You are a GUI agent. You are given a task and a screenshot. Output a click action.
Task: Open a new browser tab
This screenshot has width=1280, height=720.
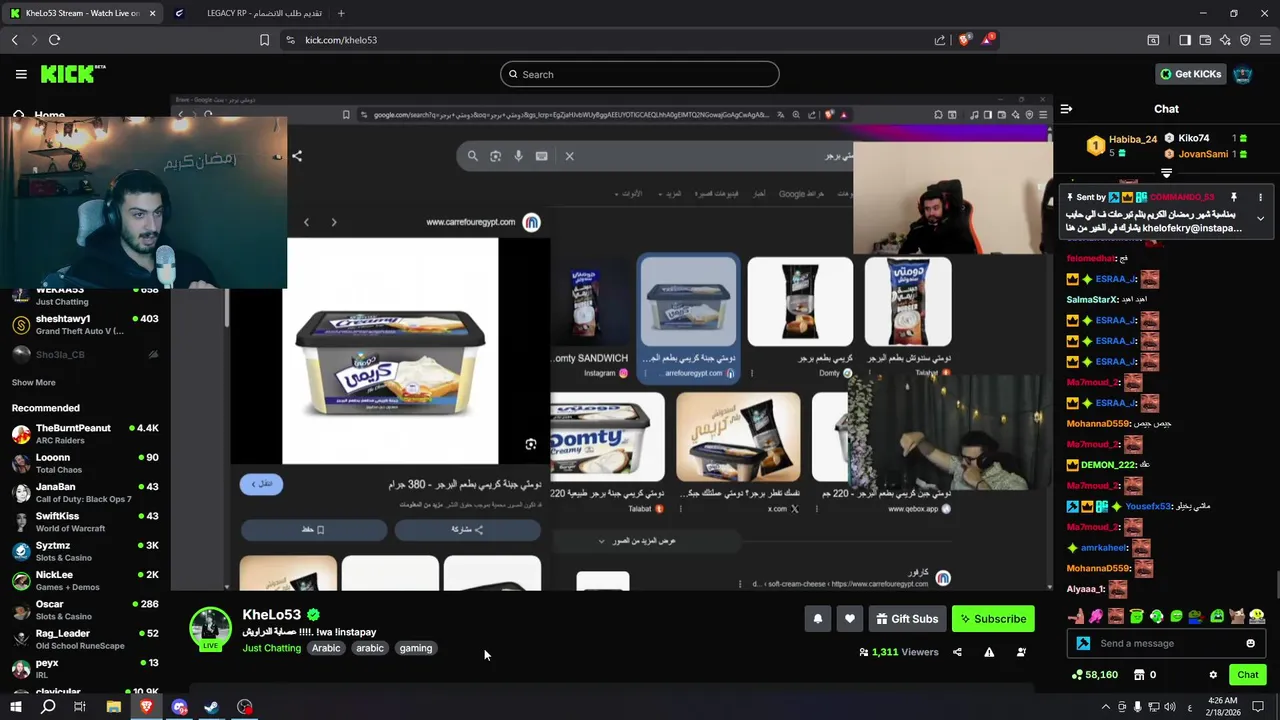tap(341, 13)
